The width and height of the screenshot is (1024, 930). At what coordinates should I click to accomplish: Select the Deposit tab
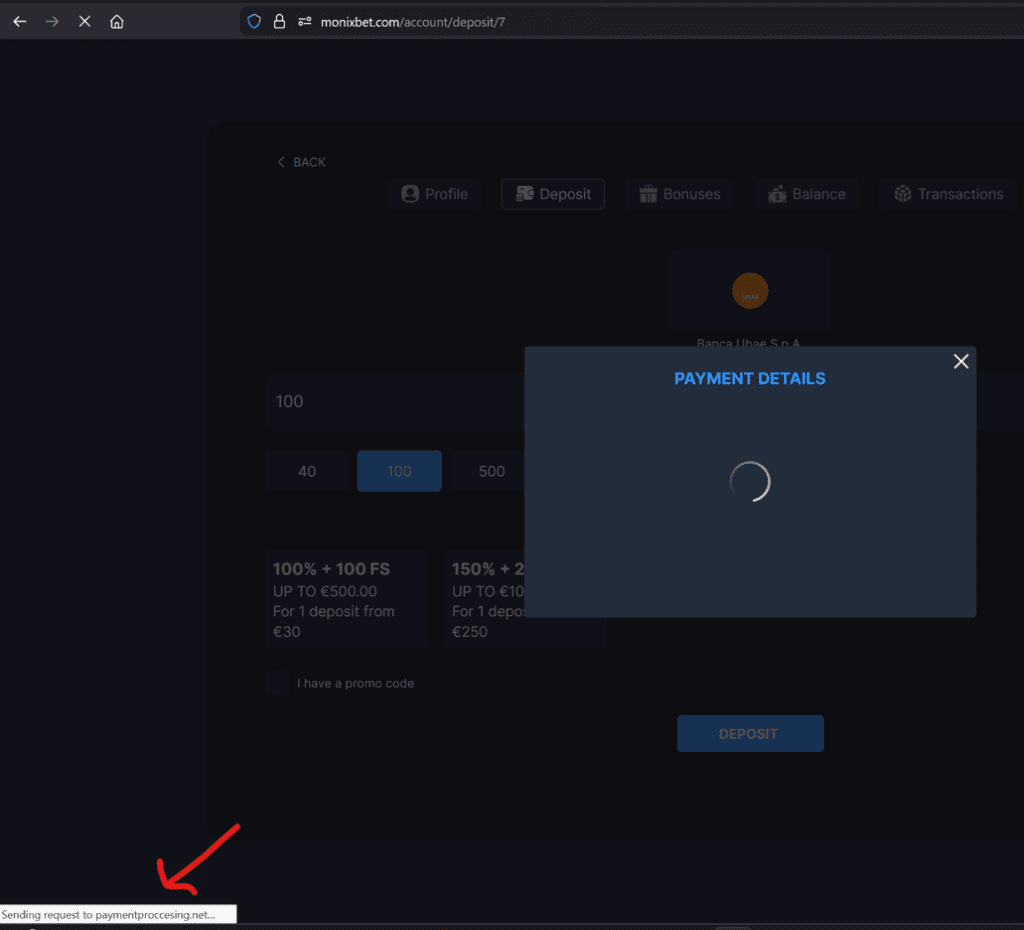[x=553, y=194]
